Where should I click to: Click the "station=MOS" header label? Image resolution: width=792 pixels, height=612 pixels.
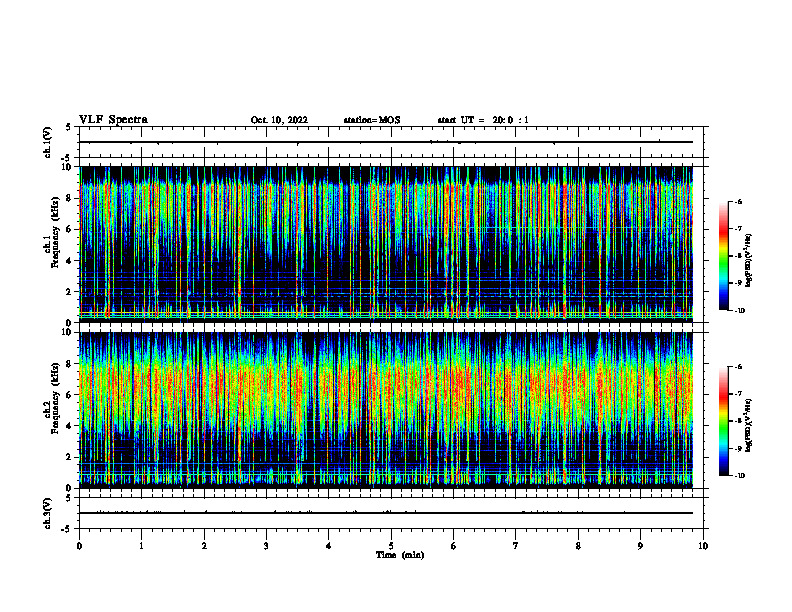(x=372, y=120)
